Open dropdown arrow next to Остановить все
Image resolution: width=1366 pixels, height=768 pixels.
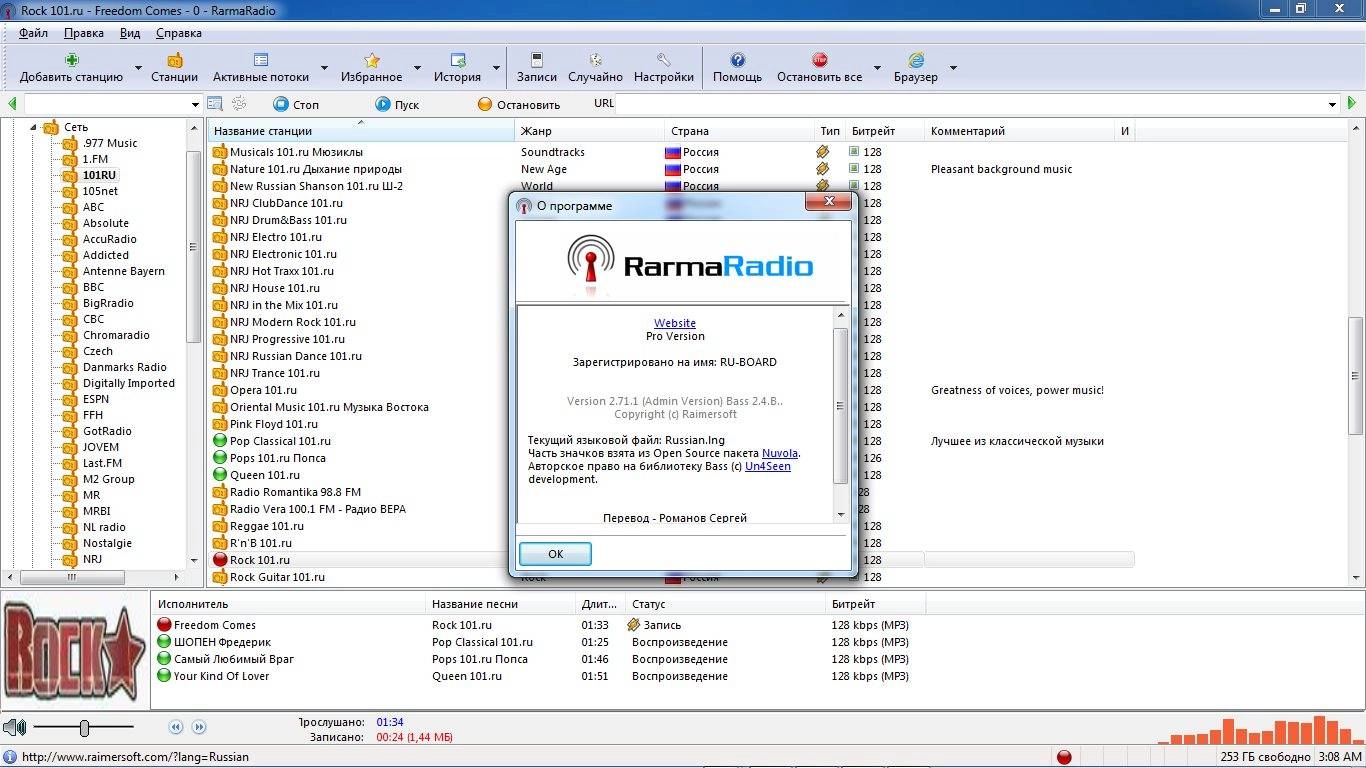[x=877, y=68]
